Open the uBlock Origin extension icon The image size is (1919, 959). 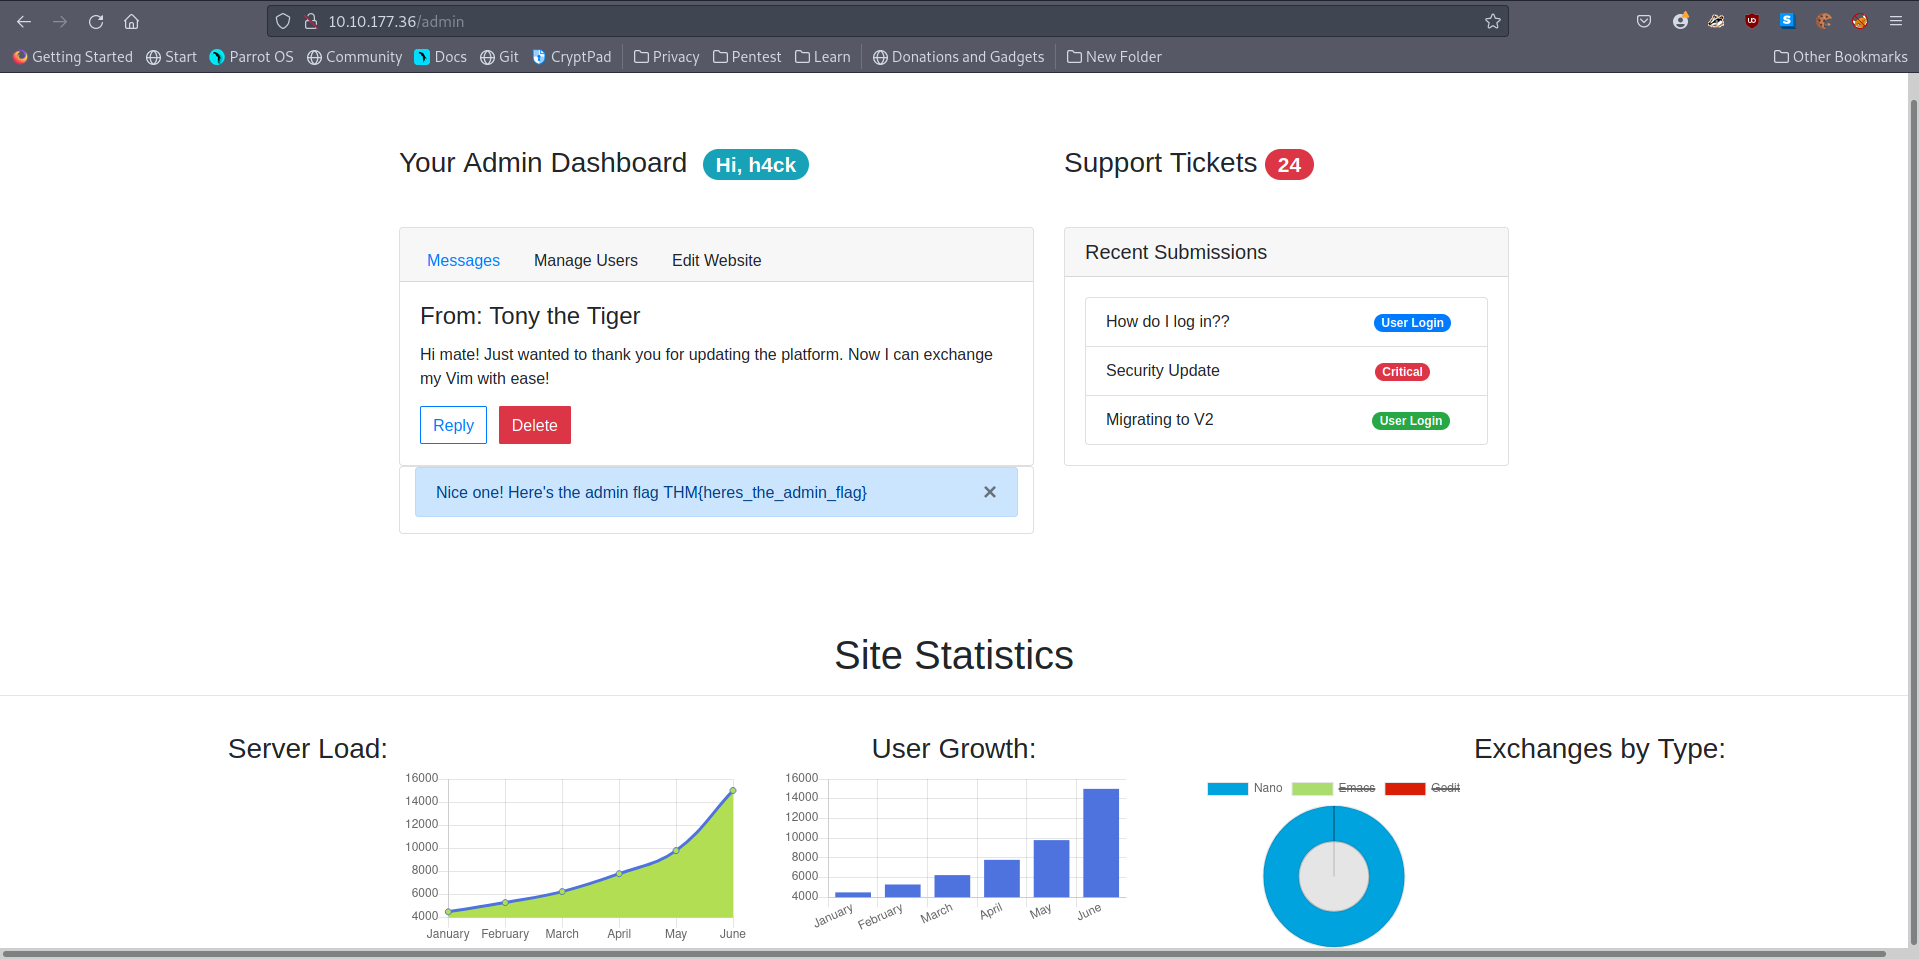coord(1751,21)
